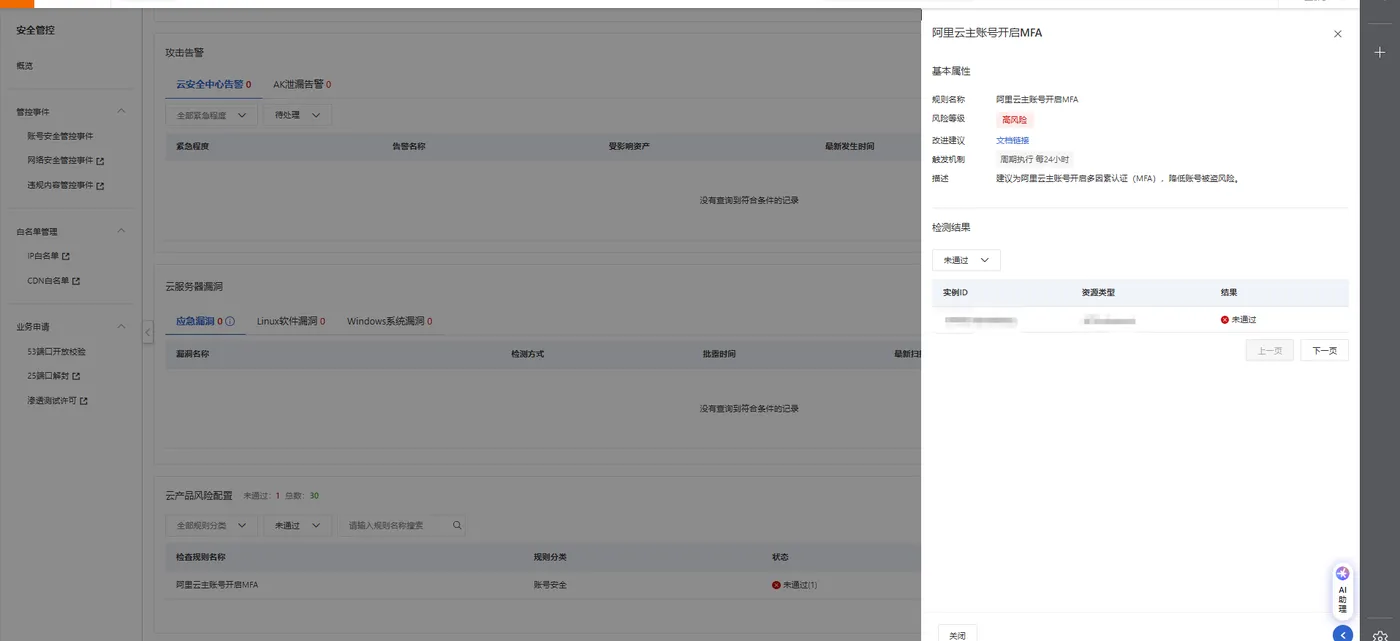Switch to Windows系统漏洞 tab
The width and height of the screenshot is (1400, 641).
click(390, 321)
